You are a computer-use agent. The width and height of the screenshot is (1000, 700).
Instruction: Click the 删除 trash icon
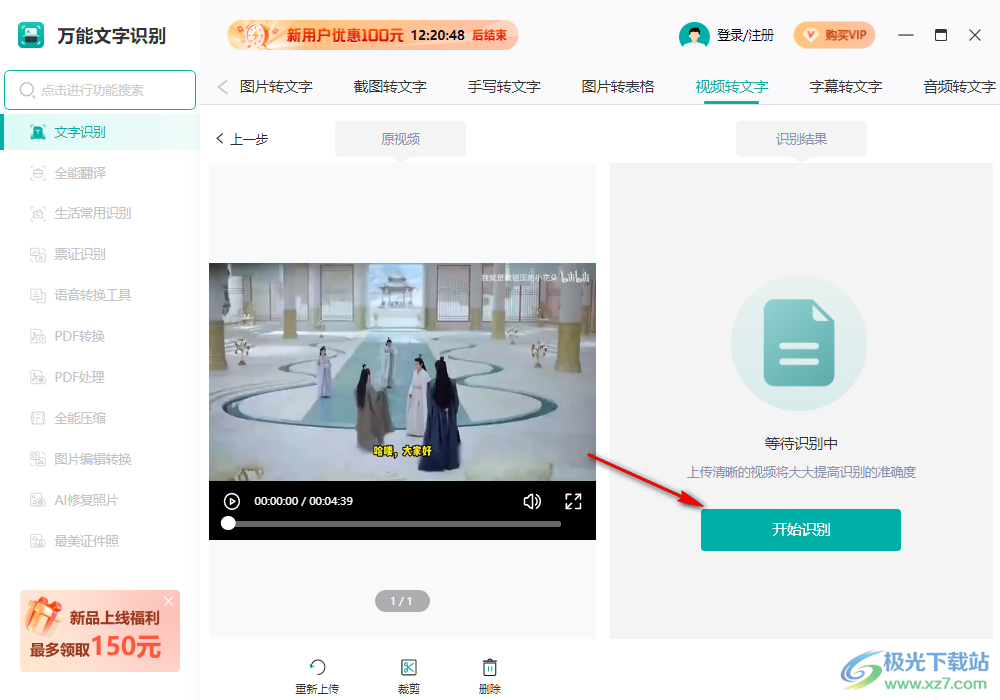(490, 667)
